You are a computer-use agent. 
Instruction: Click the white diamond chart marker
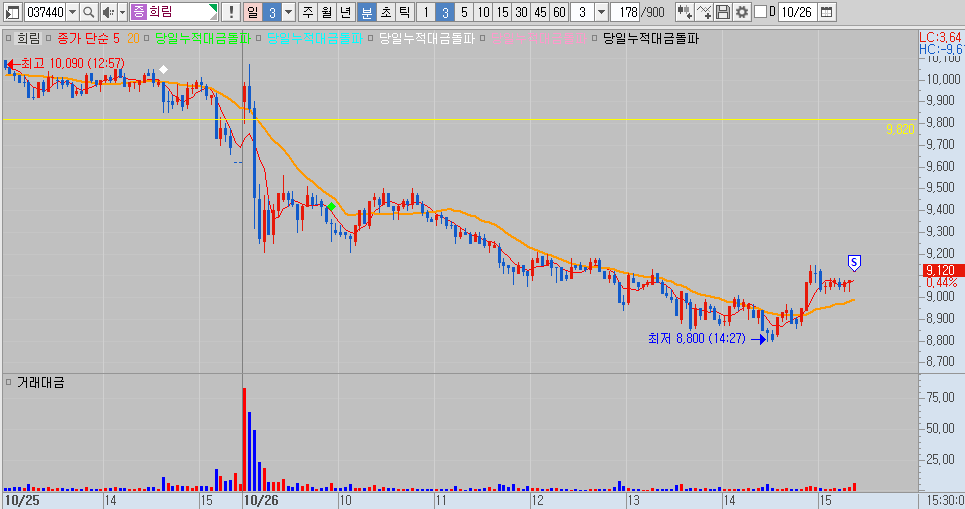(x=163, y=70)
